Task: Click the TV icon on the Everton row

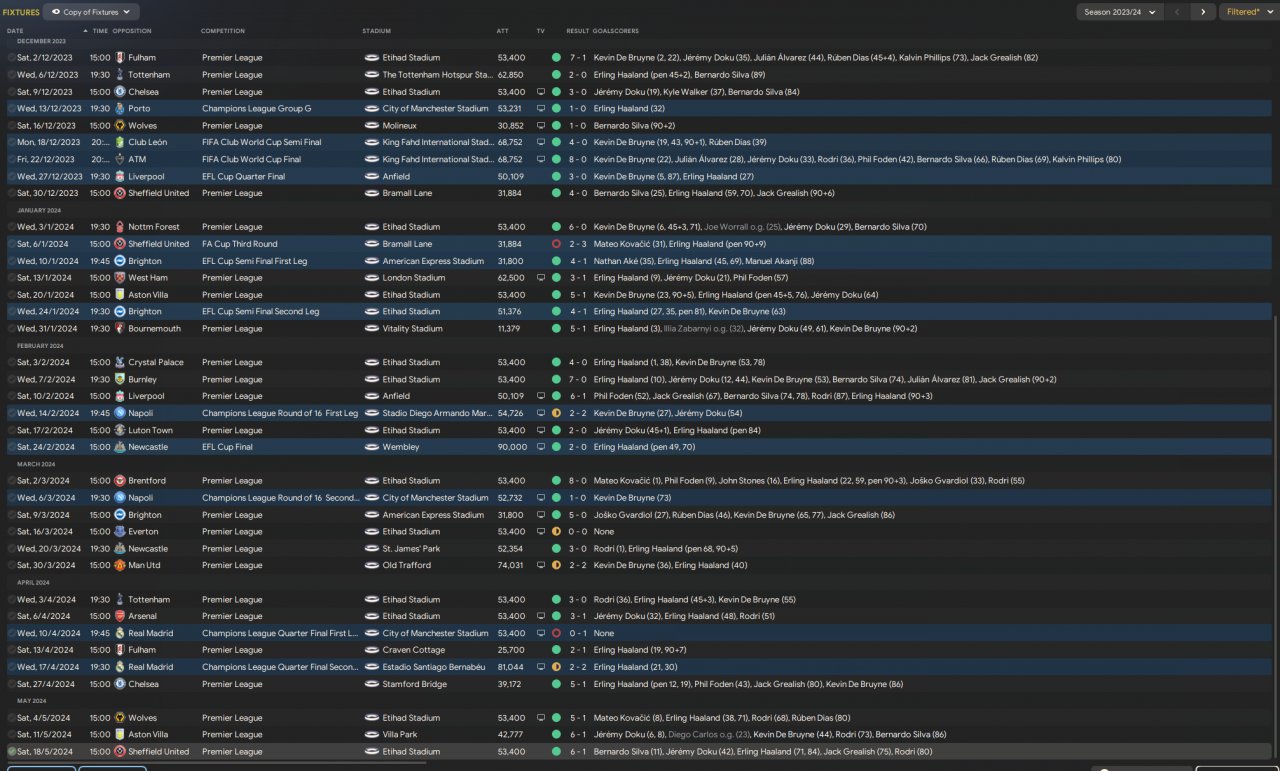Action: tap(541, 532)
